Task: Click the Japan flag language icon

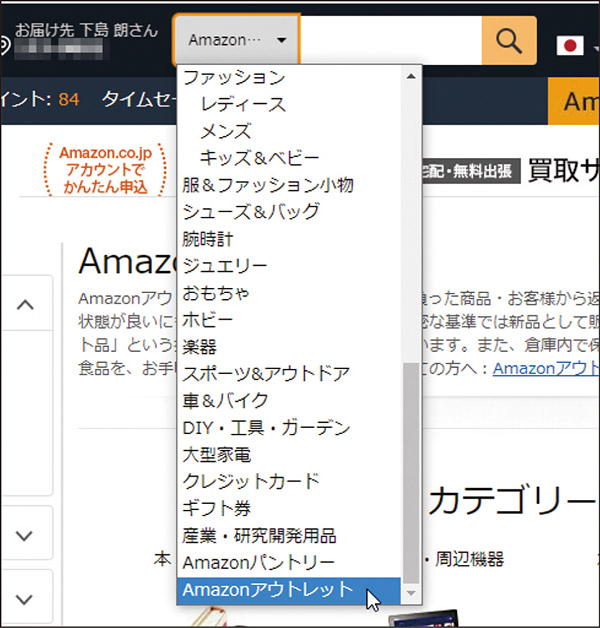Action: click(570, 46)
